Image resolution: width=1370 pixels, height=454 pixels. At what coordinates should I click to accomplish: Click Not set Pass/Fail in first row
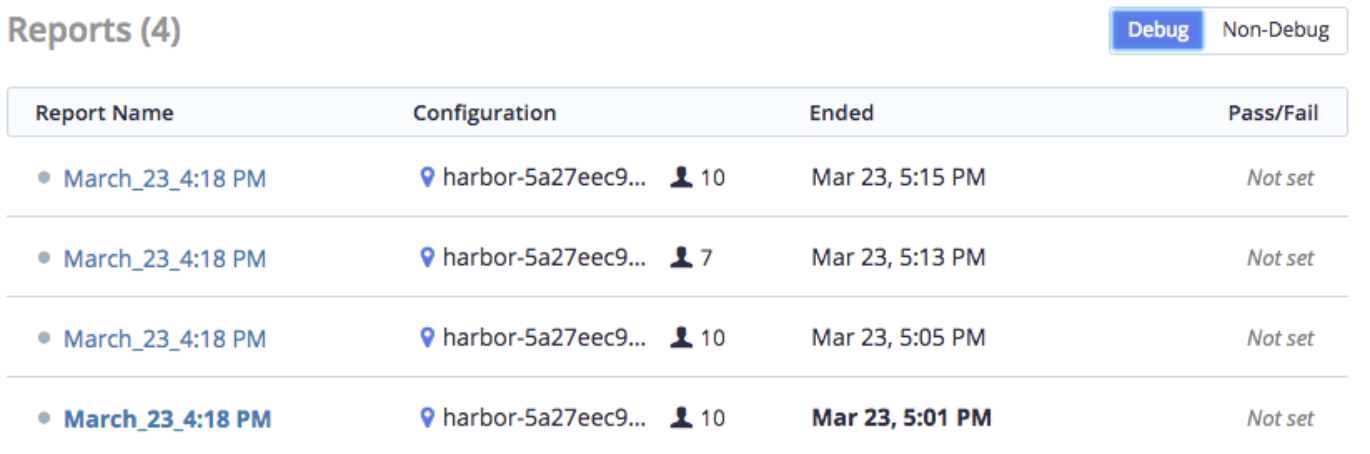pyautogui.click(x=1280, y=178)
